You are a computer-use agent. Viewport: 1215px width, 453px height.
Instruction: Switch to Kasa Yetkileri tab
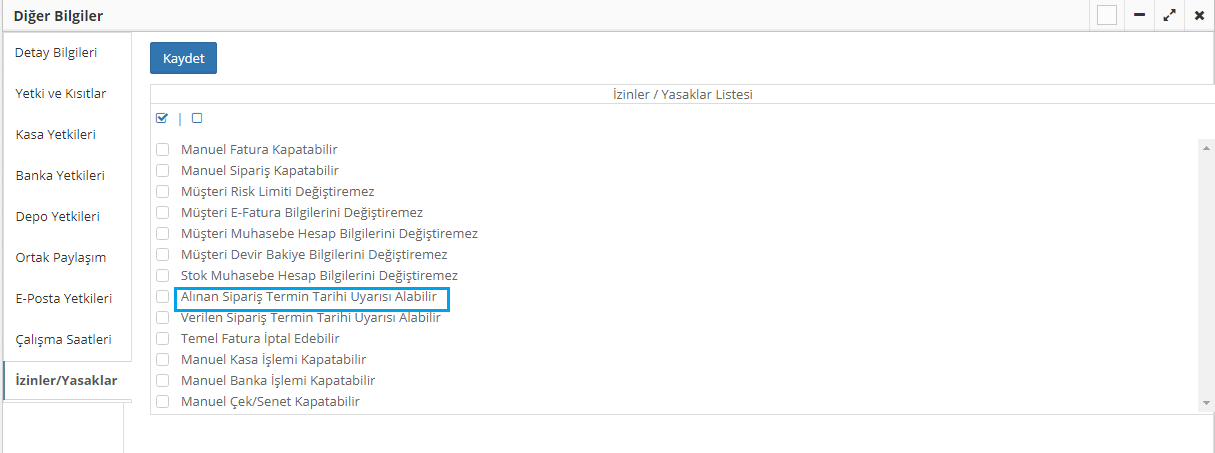(56, 134)
